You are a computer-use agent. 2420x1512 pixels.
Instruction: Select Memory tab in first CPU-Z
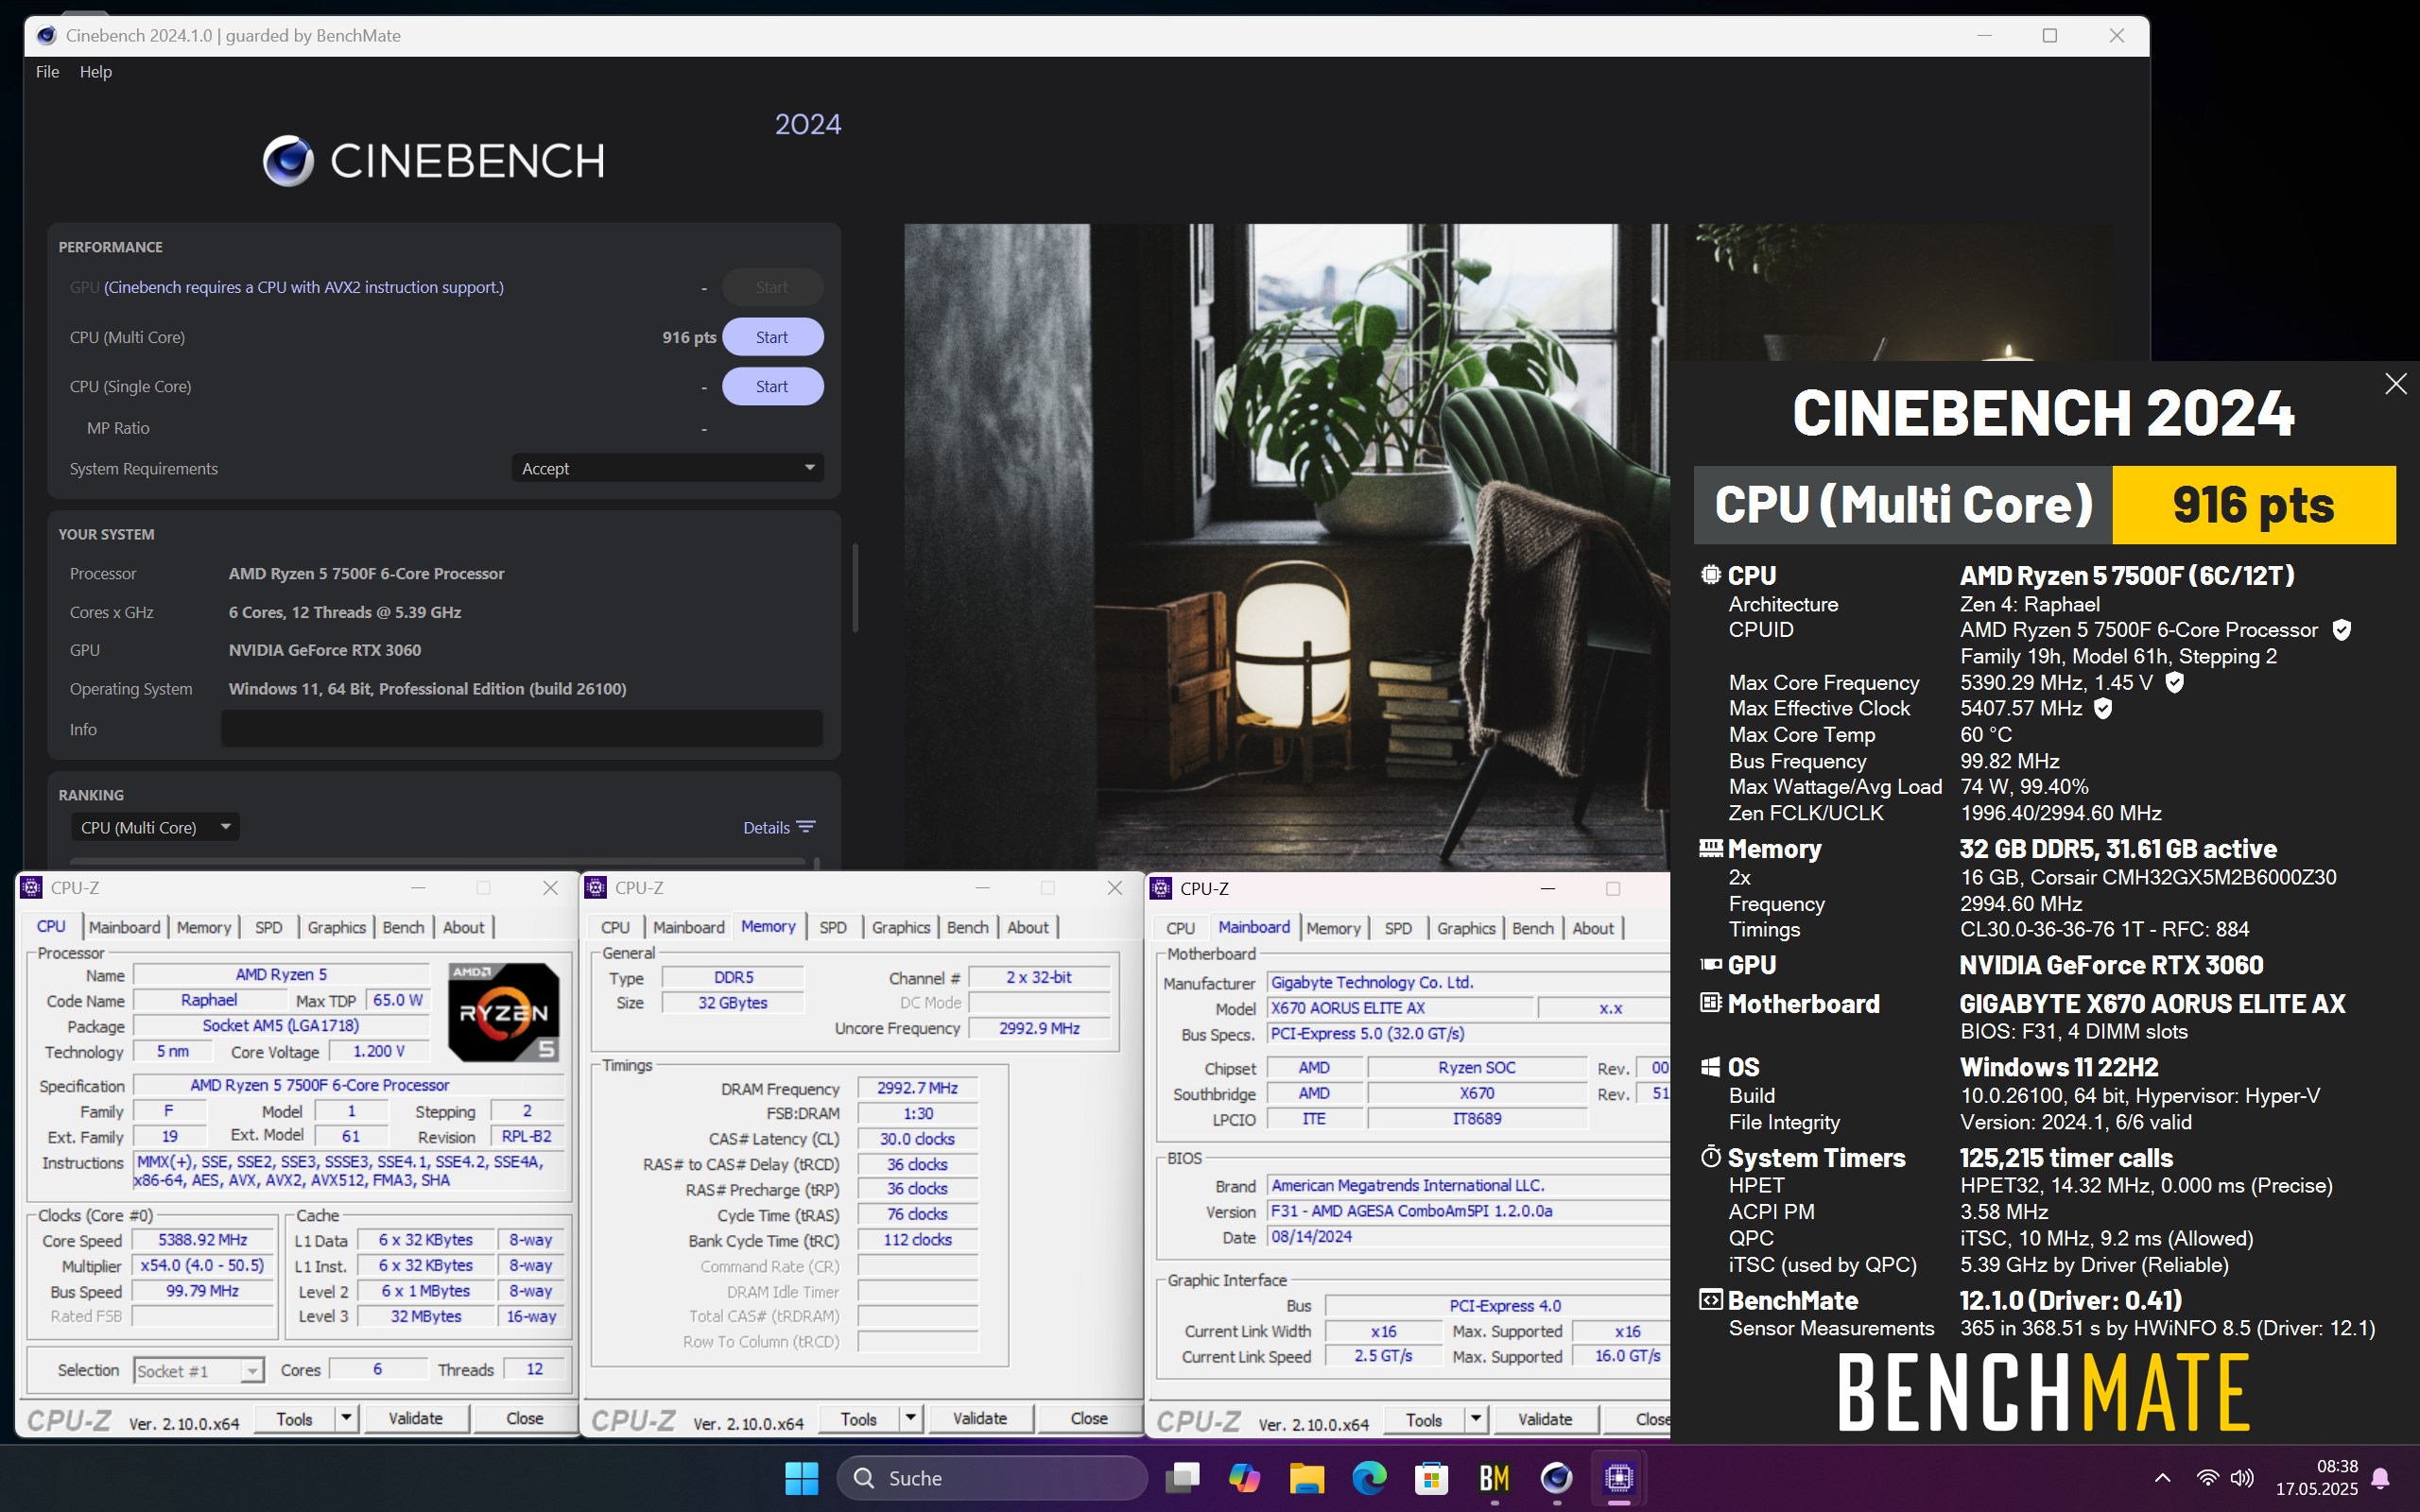(204, 927)
